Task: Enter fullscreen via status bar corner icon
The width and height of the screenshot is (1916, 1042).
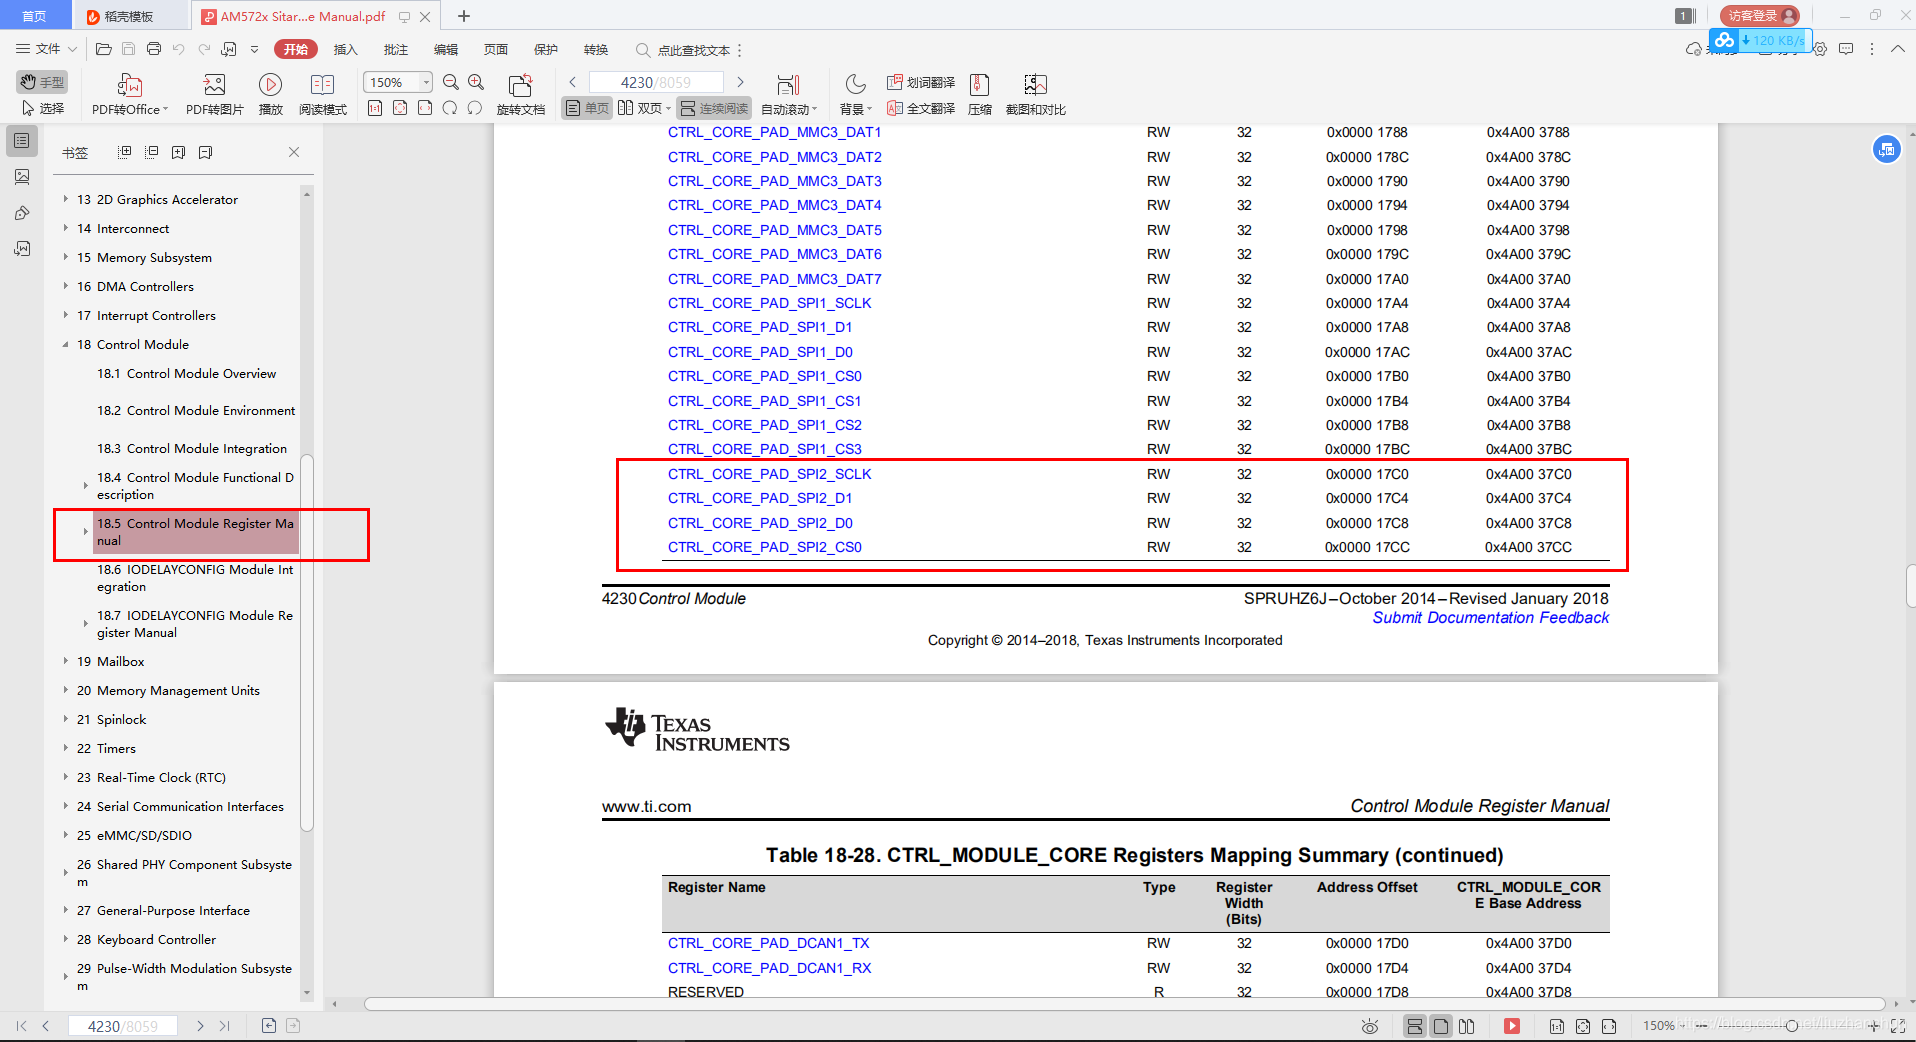Action: (x=1898, y=1026)
